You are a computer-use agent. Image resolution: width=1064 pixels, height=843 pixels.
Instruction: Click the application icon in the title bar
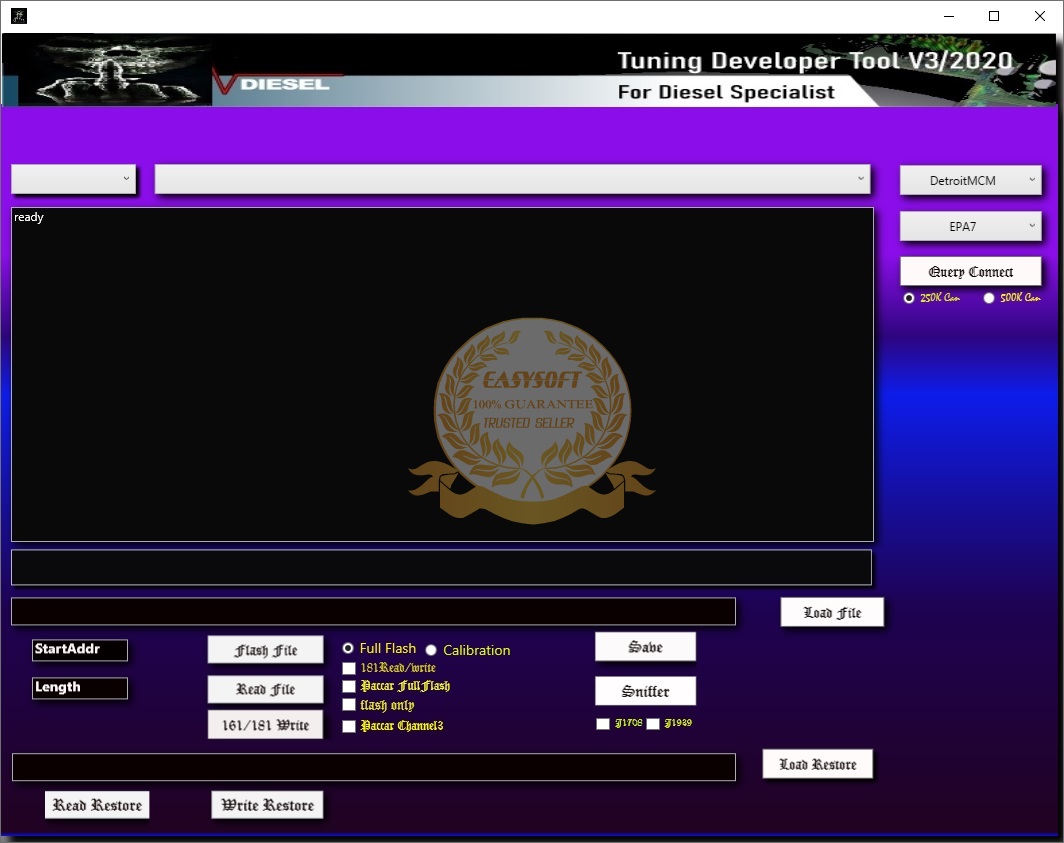(x=19, y=16)
